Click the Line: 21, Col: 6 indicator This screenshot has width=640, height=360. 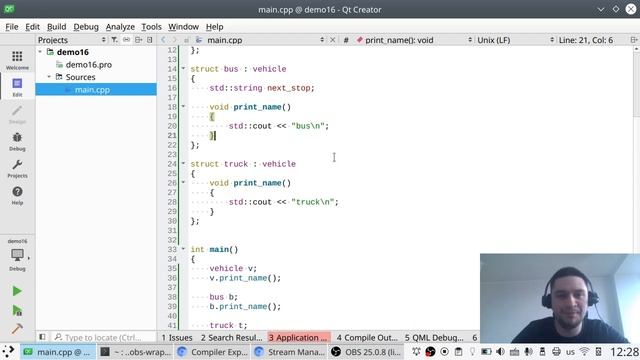point(586,40)
